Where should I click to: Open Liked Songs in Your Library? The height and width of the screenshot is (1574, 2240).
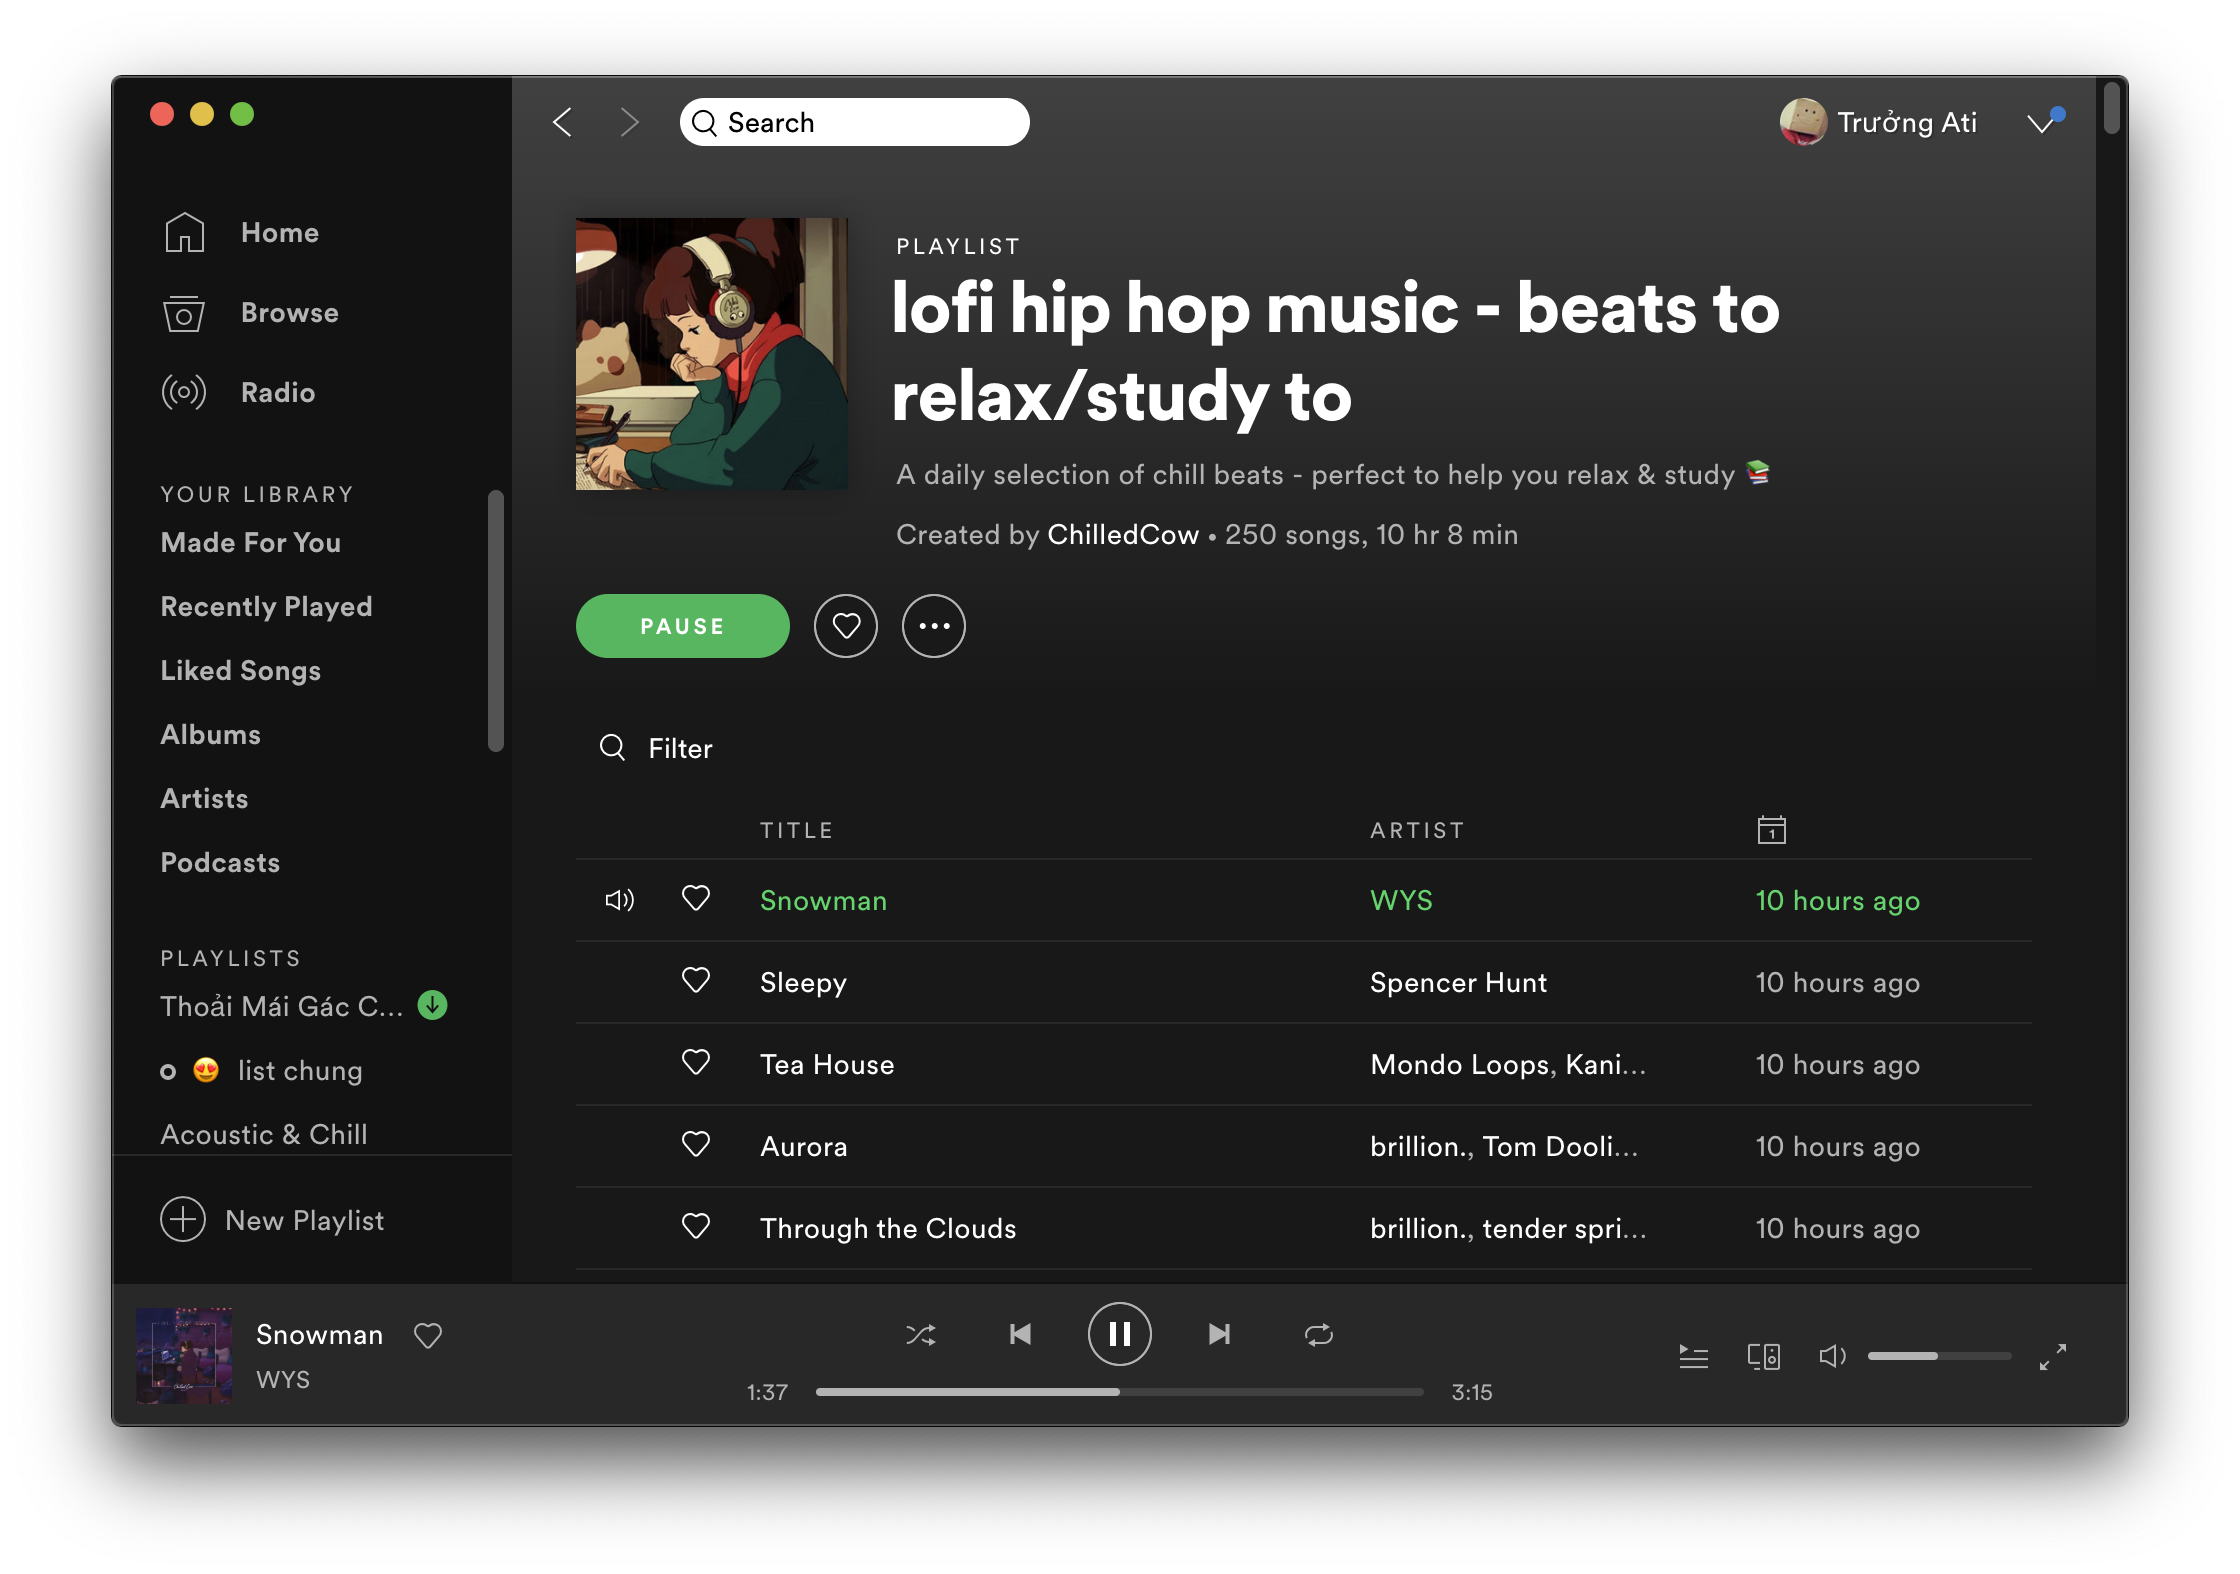click(240, 670)
